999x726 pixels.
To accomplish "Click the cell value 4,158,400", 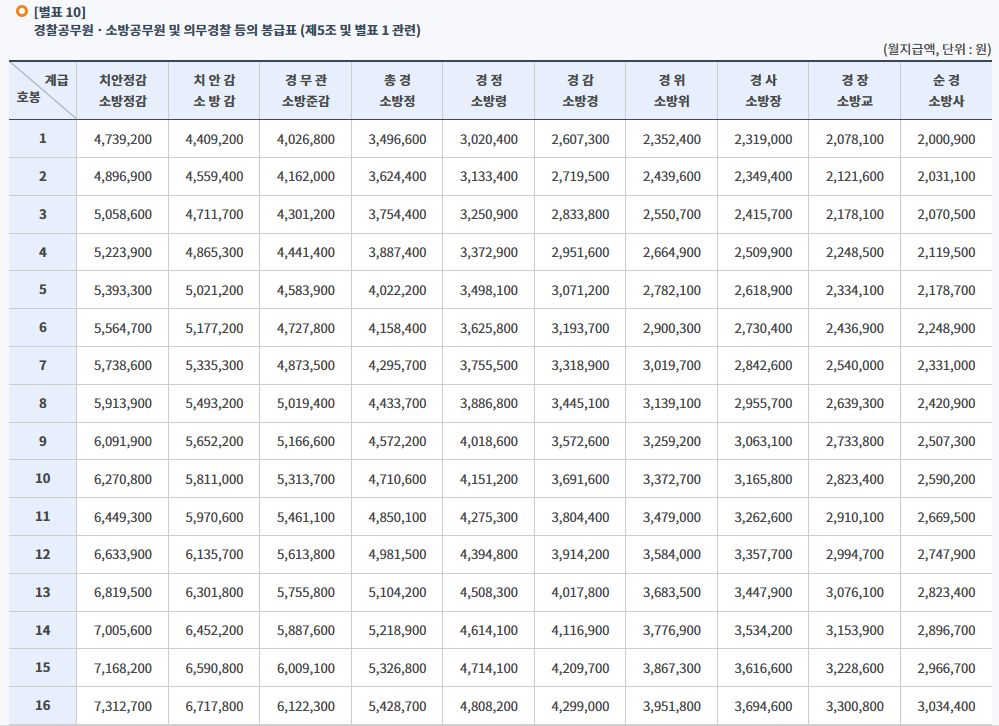I will 397,328.
